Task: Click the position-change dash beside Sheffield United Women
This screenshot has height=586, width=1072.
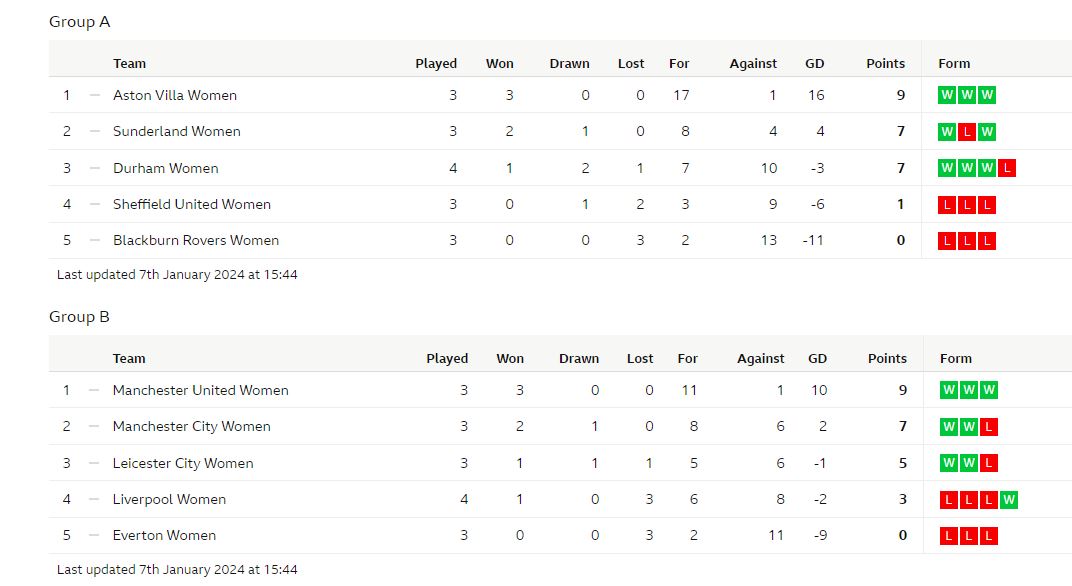Action: click(x=94, y=204)
